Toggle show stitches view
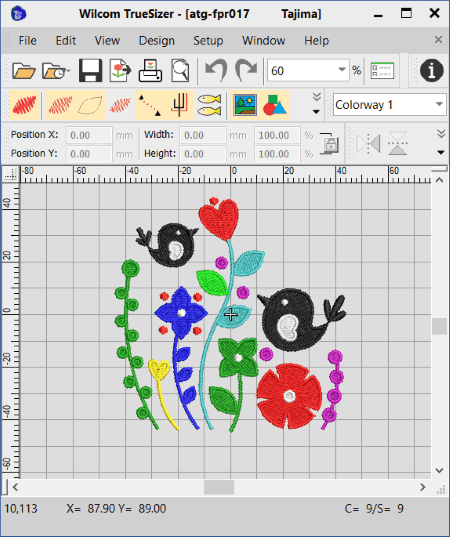This screenshot has height=537, width=450. [x=60, y=105]
